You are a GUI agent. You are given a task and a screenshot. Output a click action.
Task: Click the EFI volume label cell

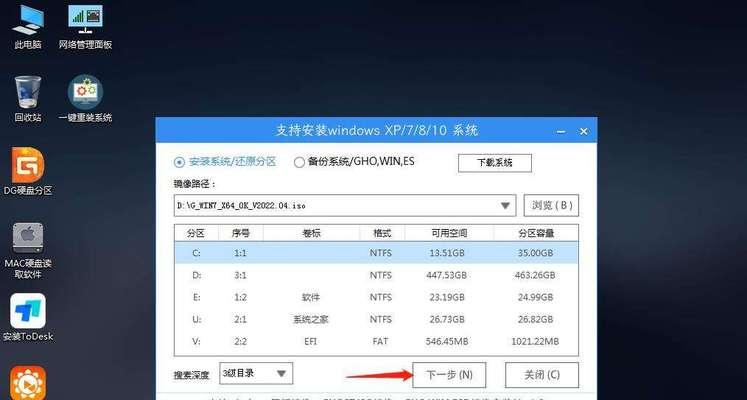pyautogui.click(x=311, y=341)
